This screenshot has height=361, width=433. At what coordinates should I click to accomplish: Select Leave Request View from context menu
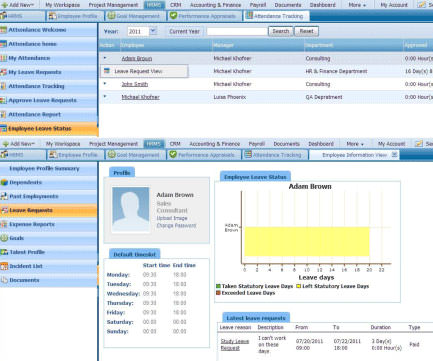tap(144, 71)
